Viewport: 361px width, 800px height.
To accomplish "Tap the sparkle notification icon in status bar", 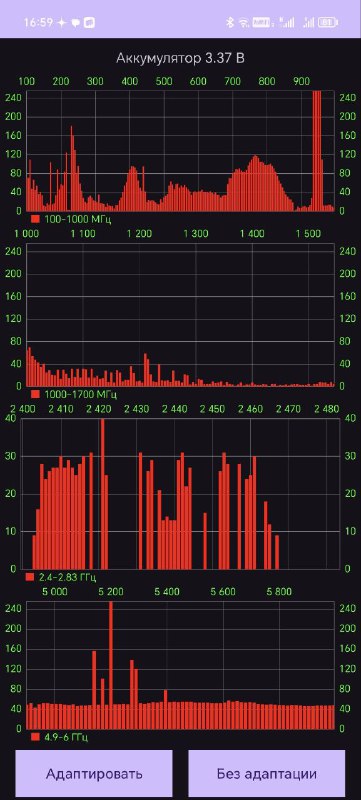I will [x=62, y=22].
